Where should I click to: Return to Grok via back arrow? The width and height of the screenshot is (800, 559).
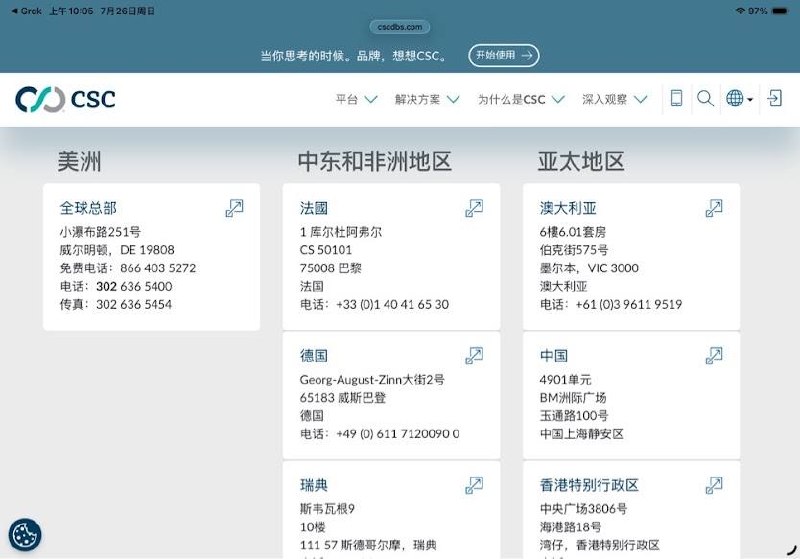[x=26, y=11]
